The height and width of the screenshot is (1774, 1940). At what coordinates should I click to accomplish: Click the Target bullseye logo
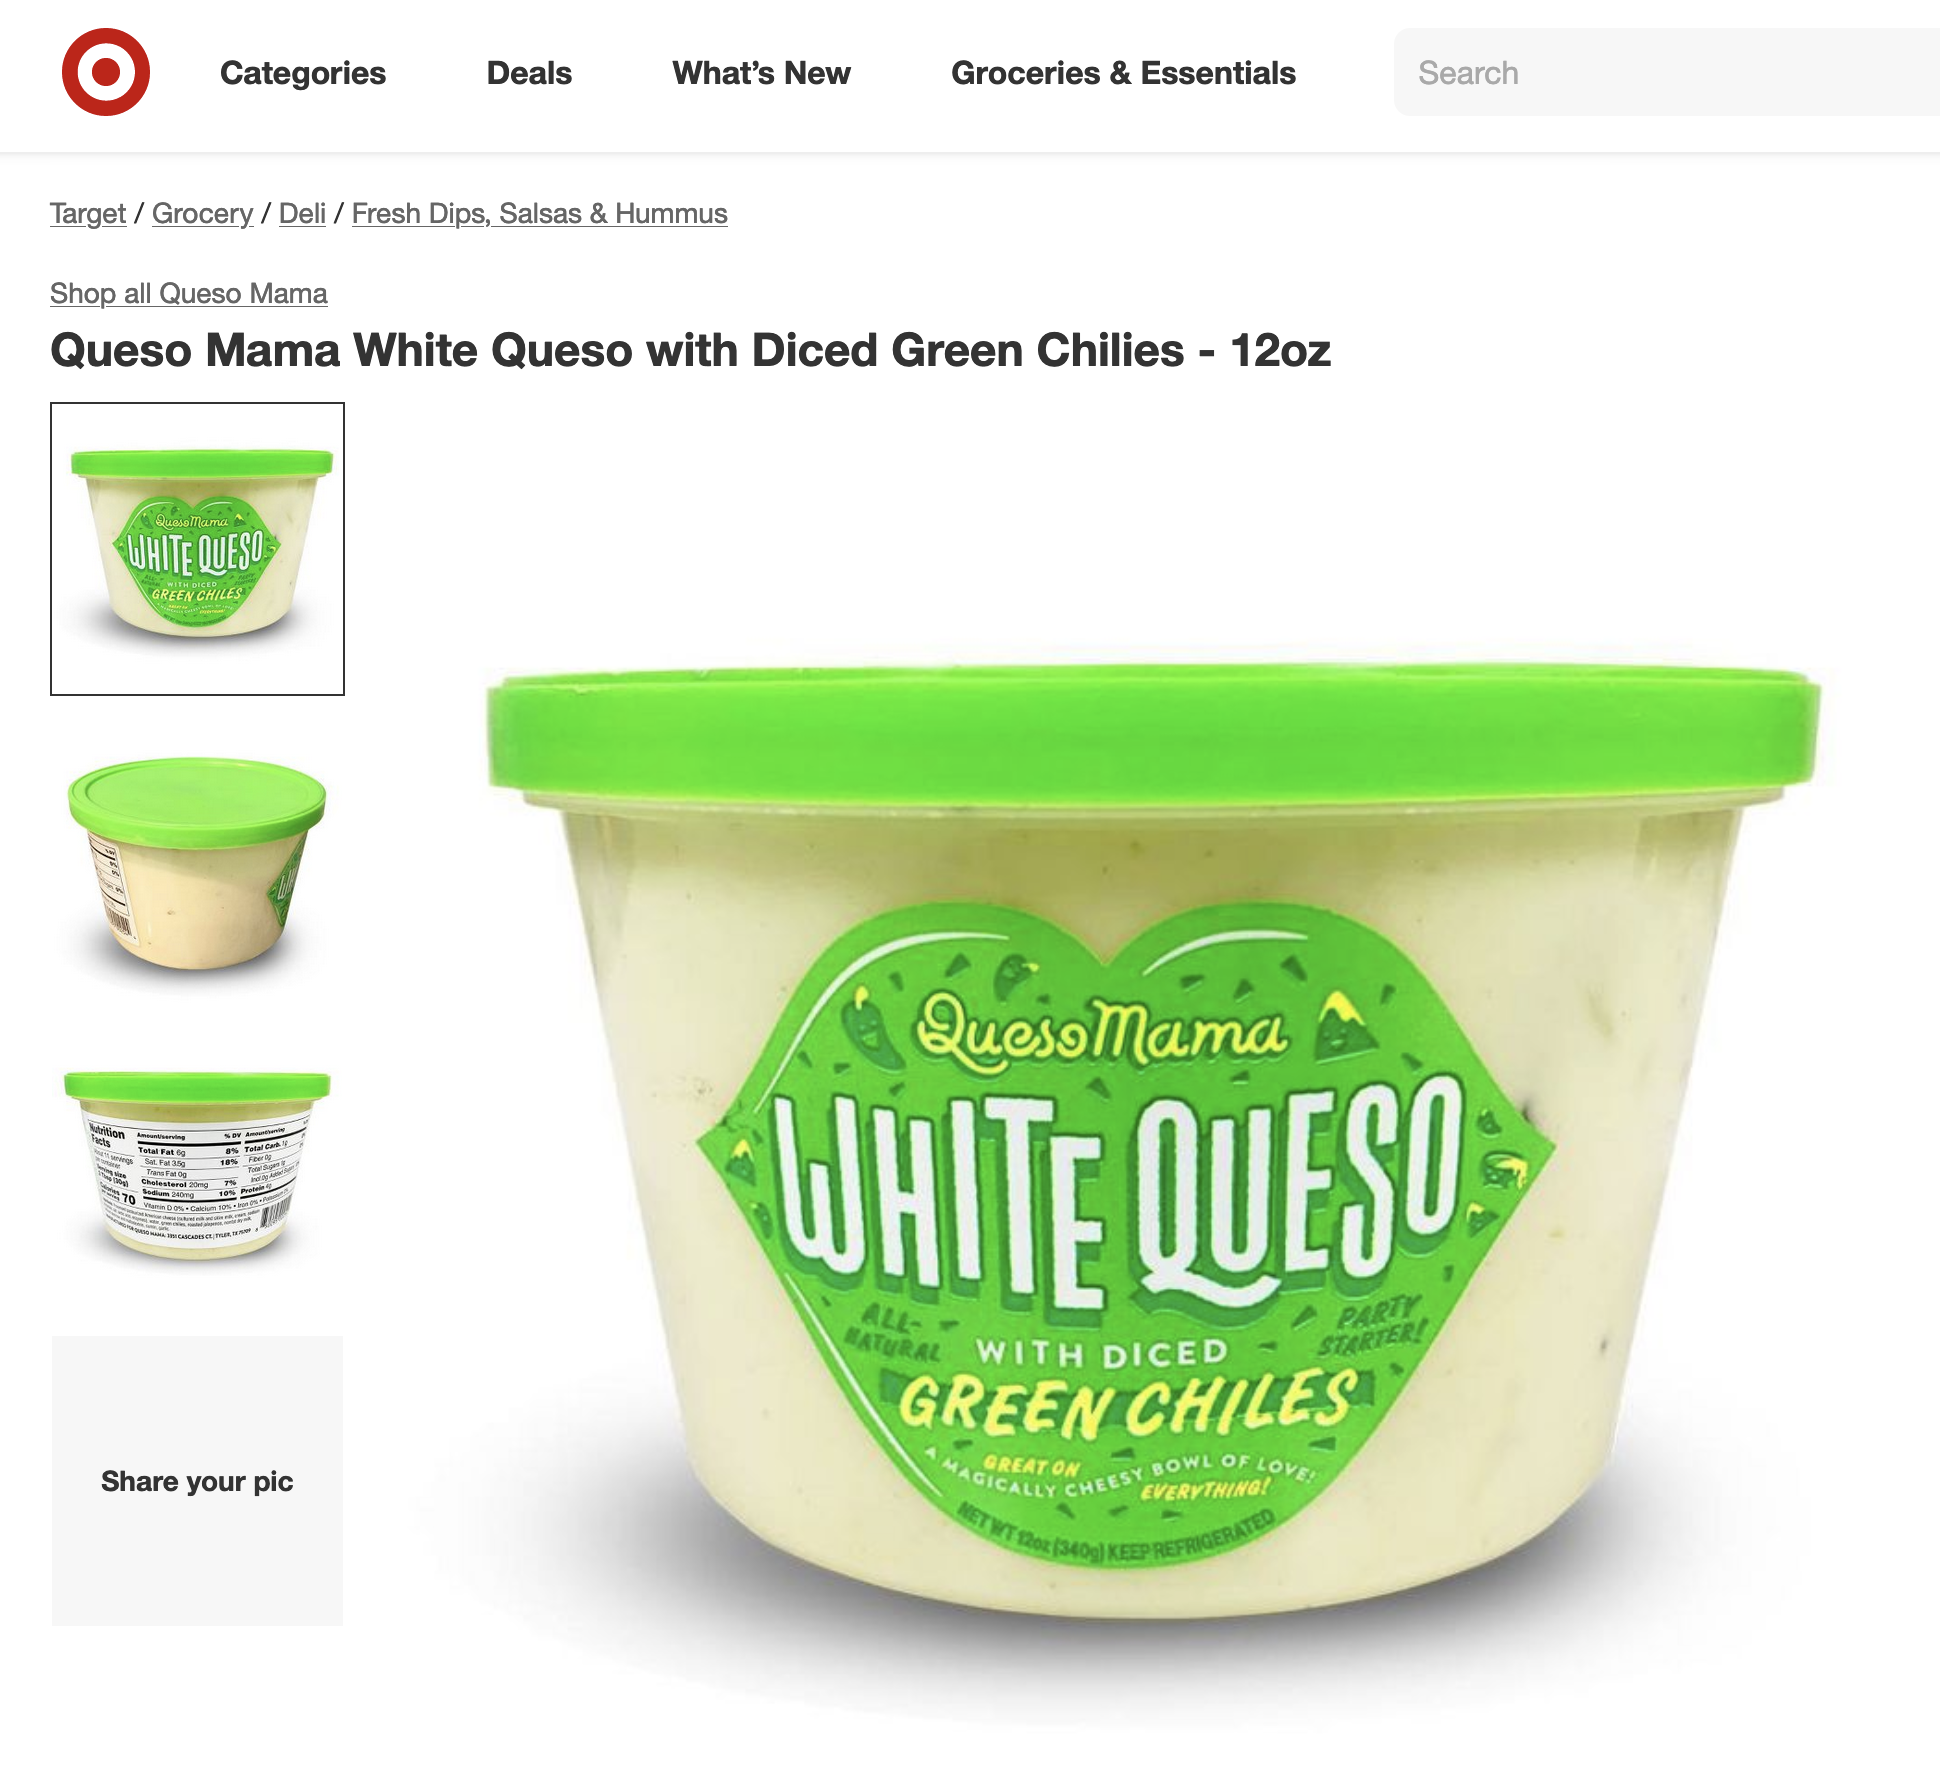pos(106,72)
